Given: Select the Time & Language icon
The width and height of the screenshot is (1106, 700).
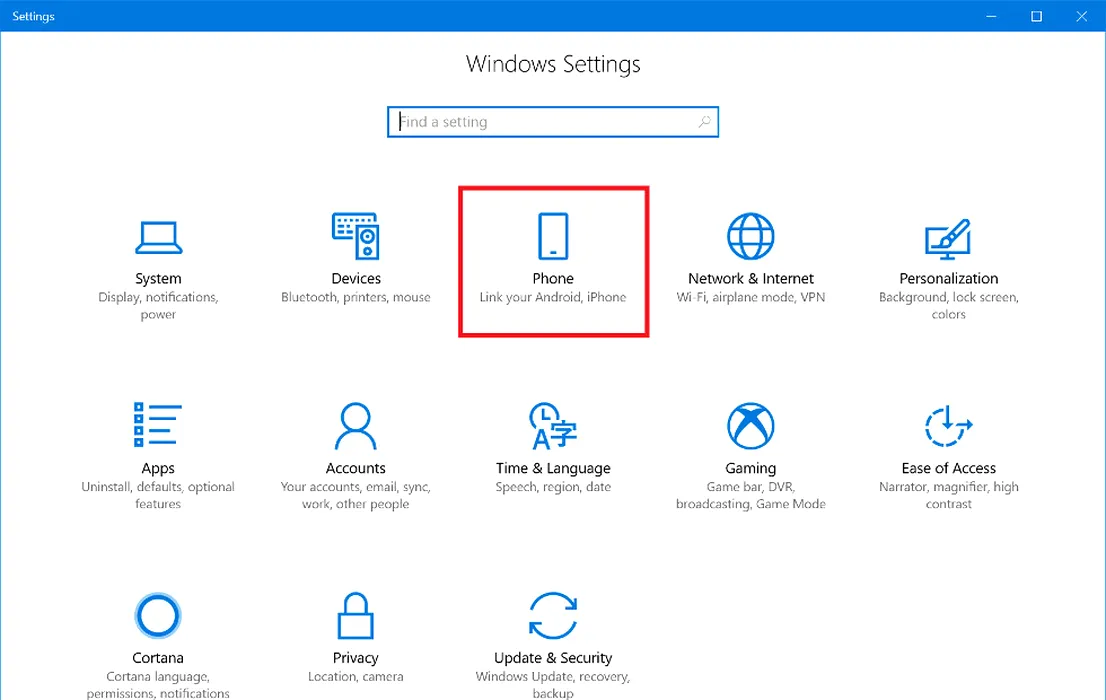Looking at the screenshot, I should [x=553, y=426].
